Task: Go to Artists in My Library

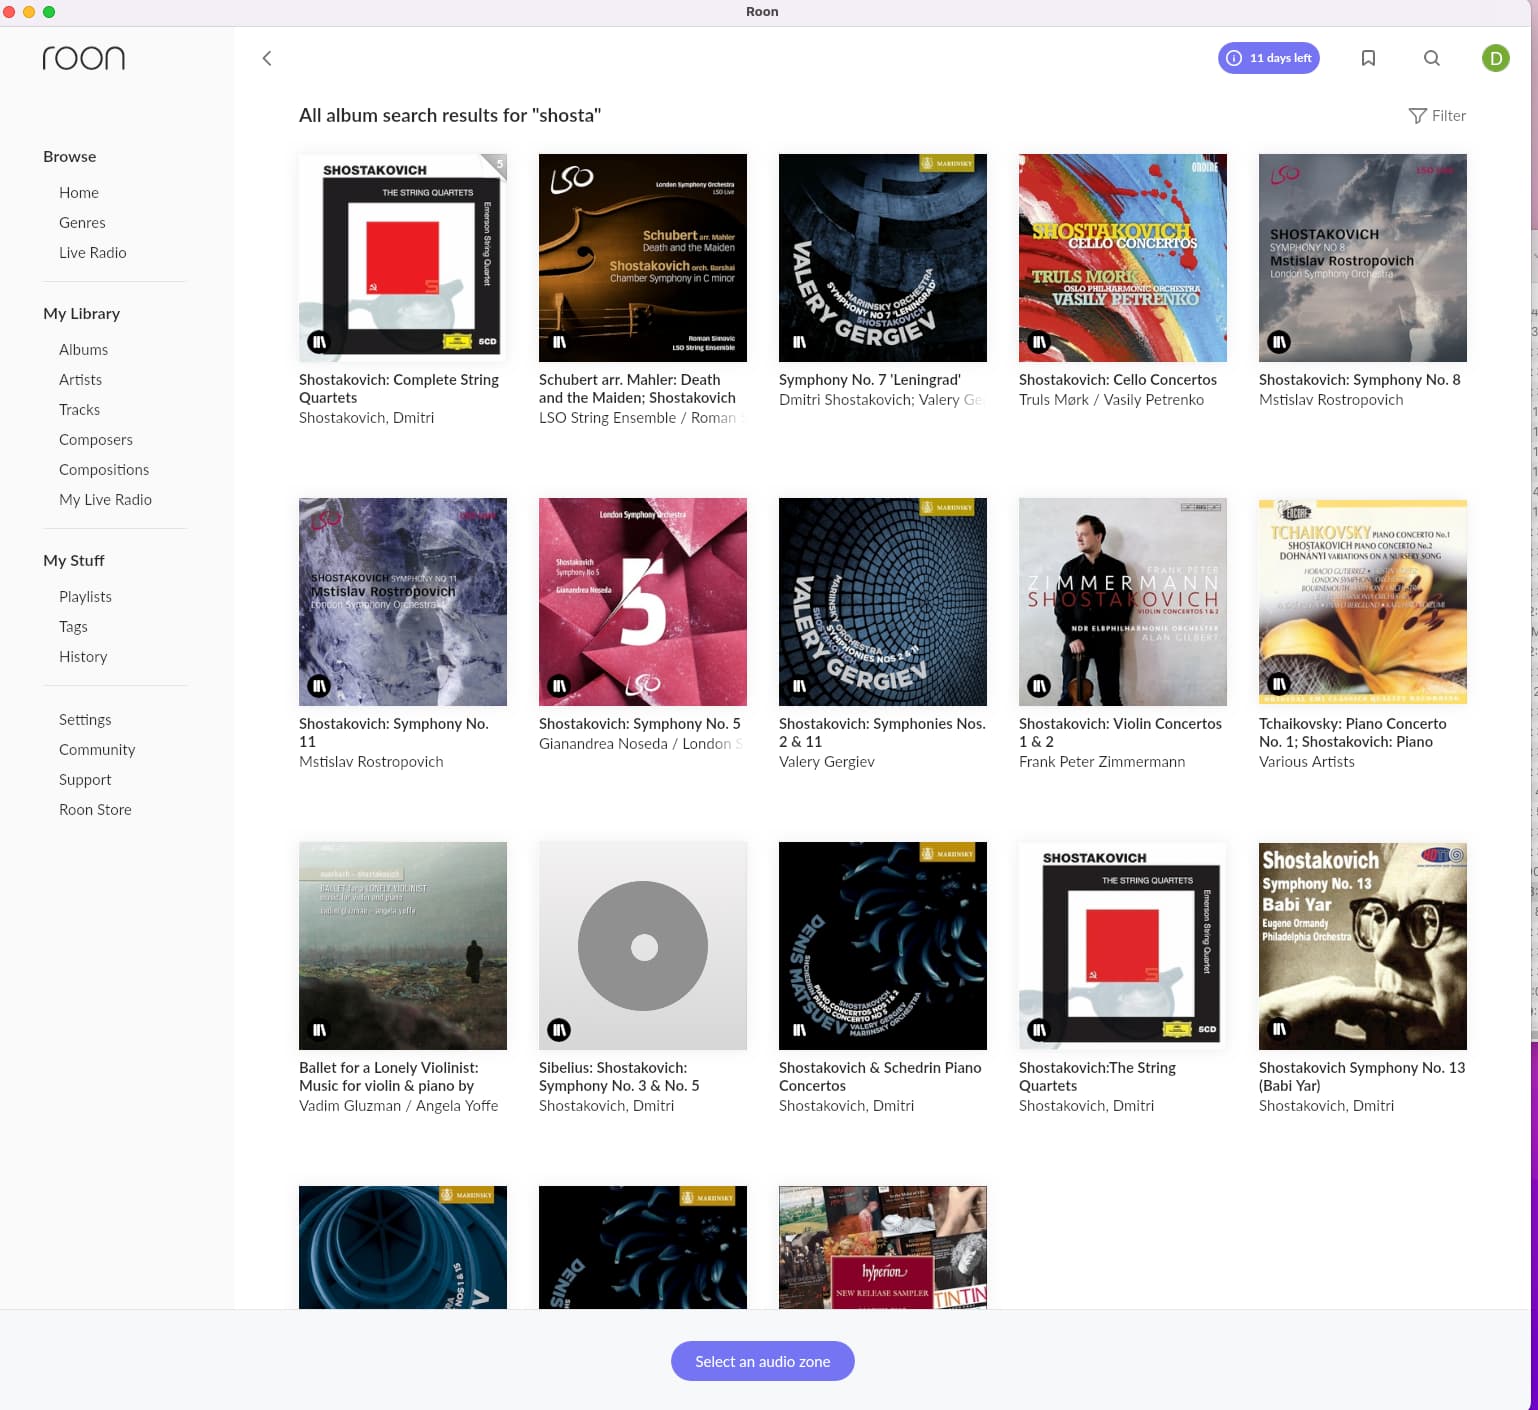Action: pos(80,380)
